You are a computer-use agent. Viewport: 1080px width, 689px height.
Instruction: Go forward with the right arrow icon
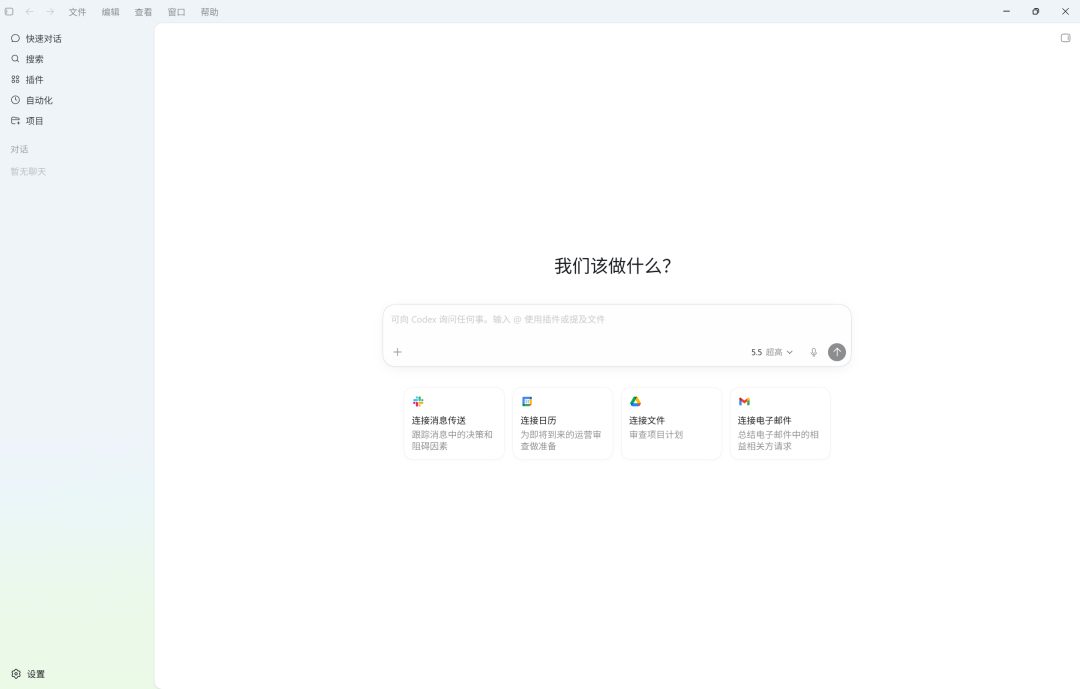coord(50,12)
